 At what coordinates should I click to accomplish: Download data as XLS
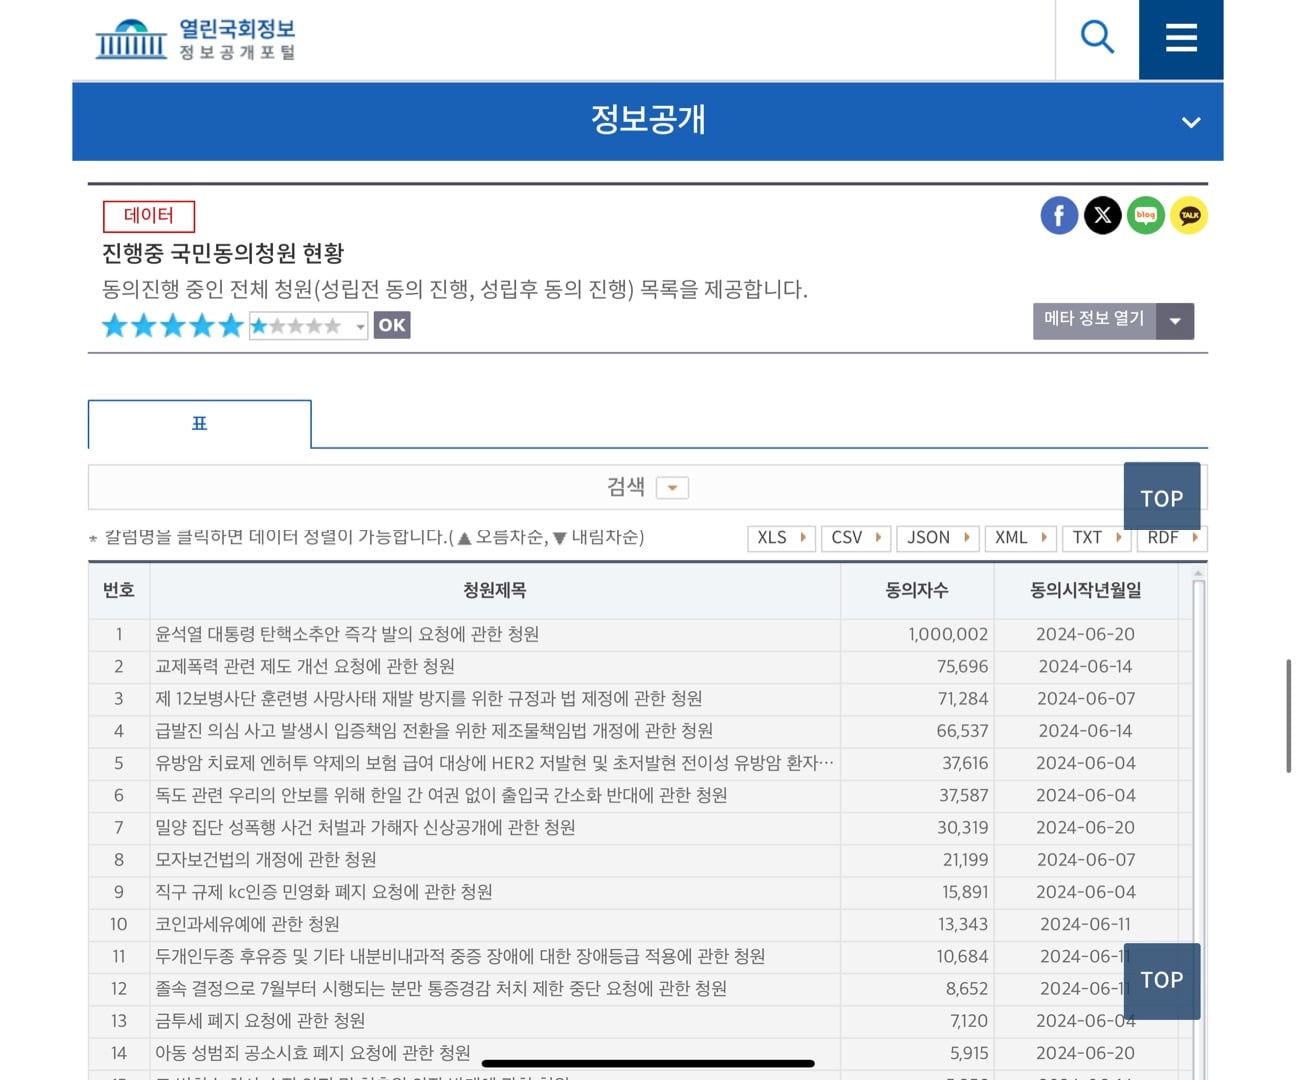781,538
